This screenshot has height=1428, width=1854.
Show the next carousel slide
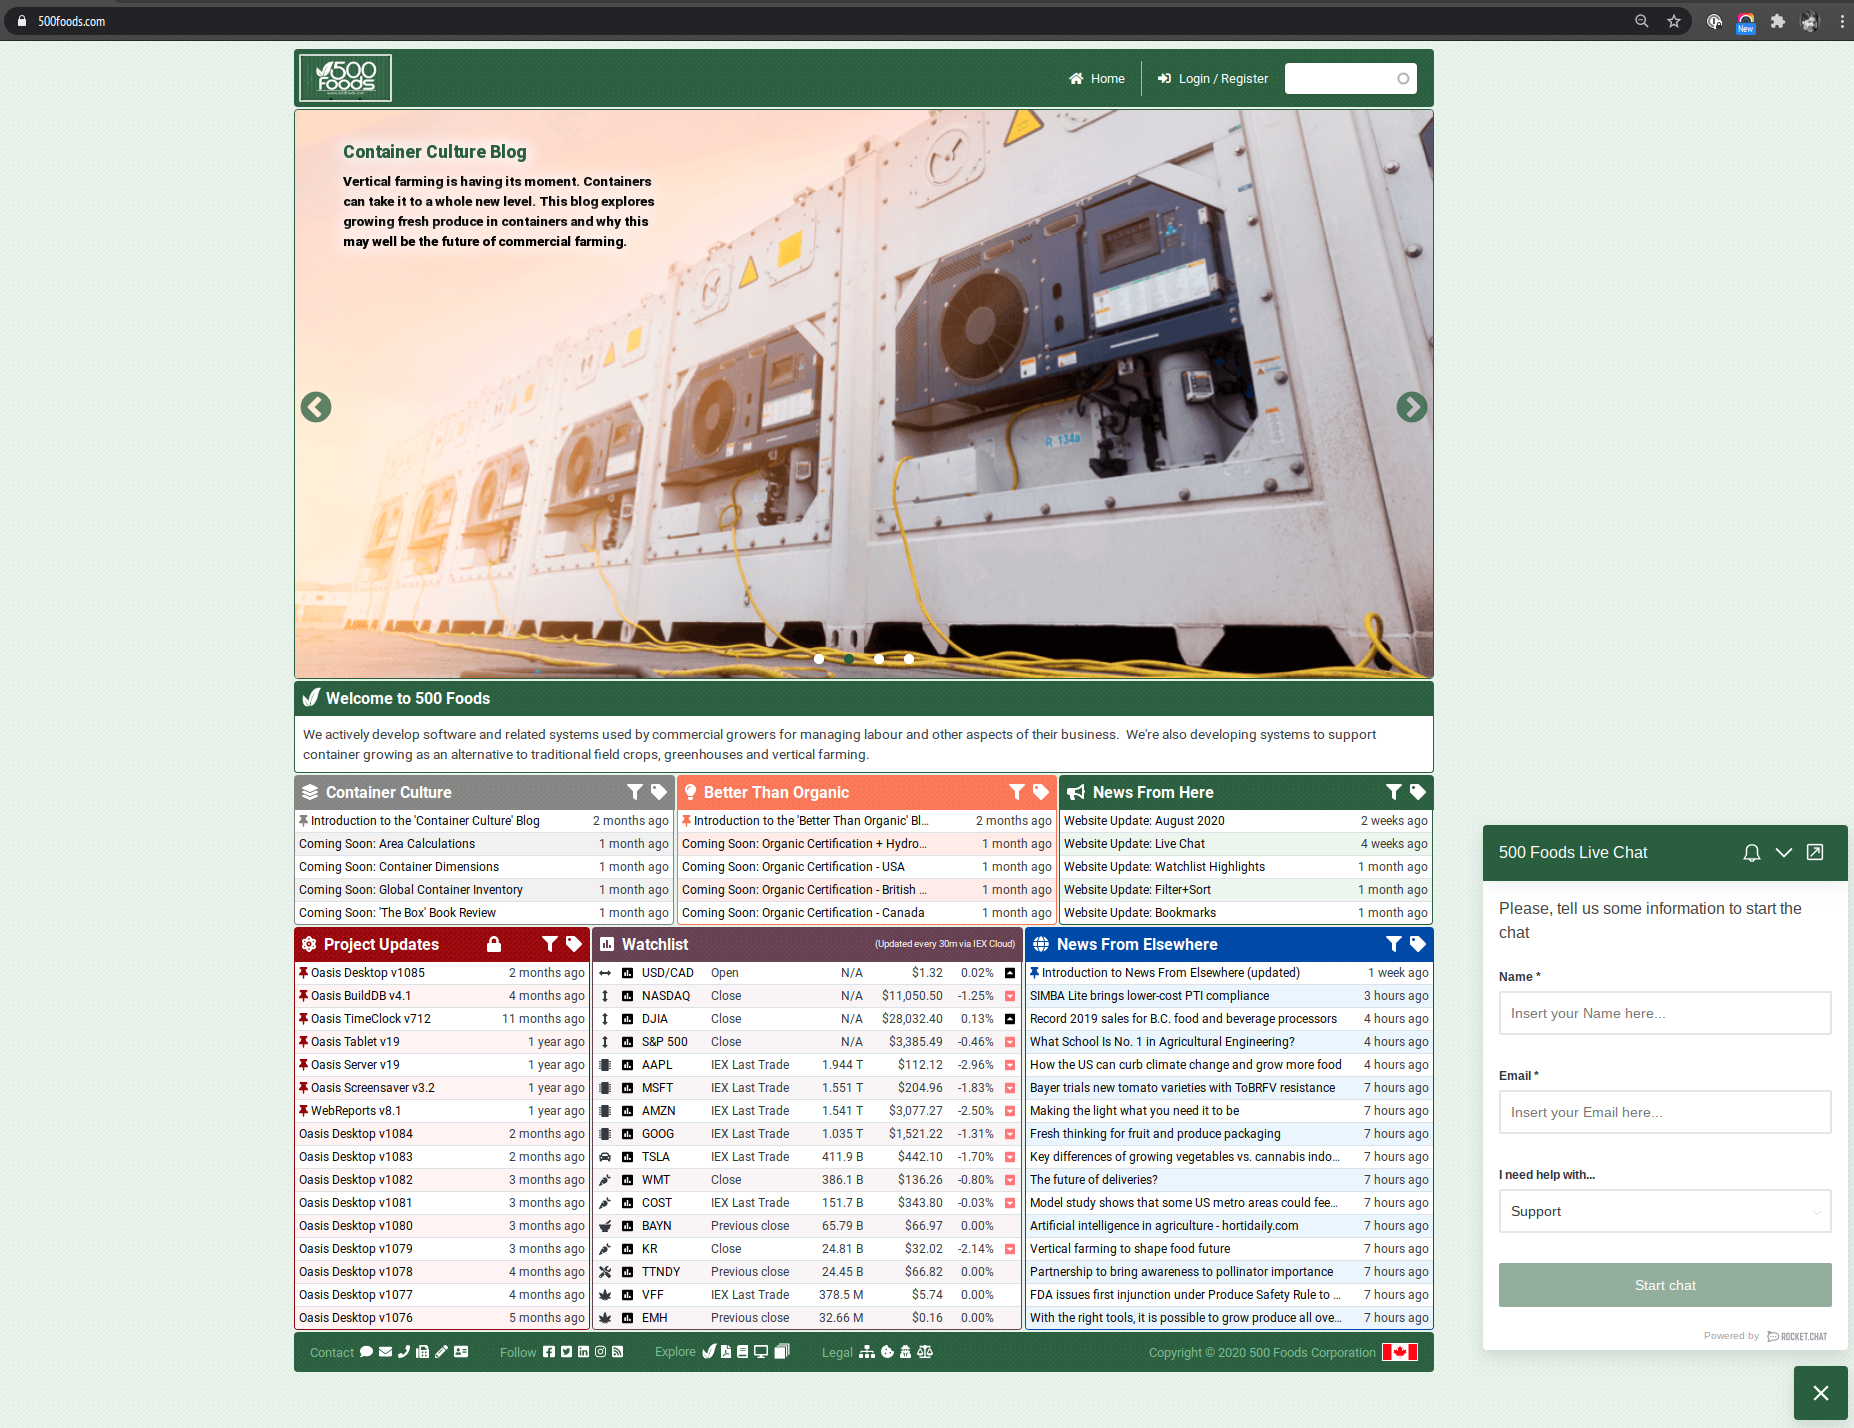pyautogui.click(x=1412, y=407)
